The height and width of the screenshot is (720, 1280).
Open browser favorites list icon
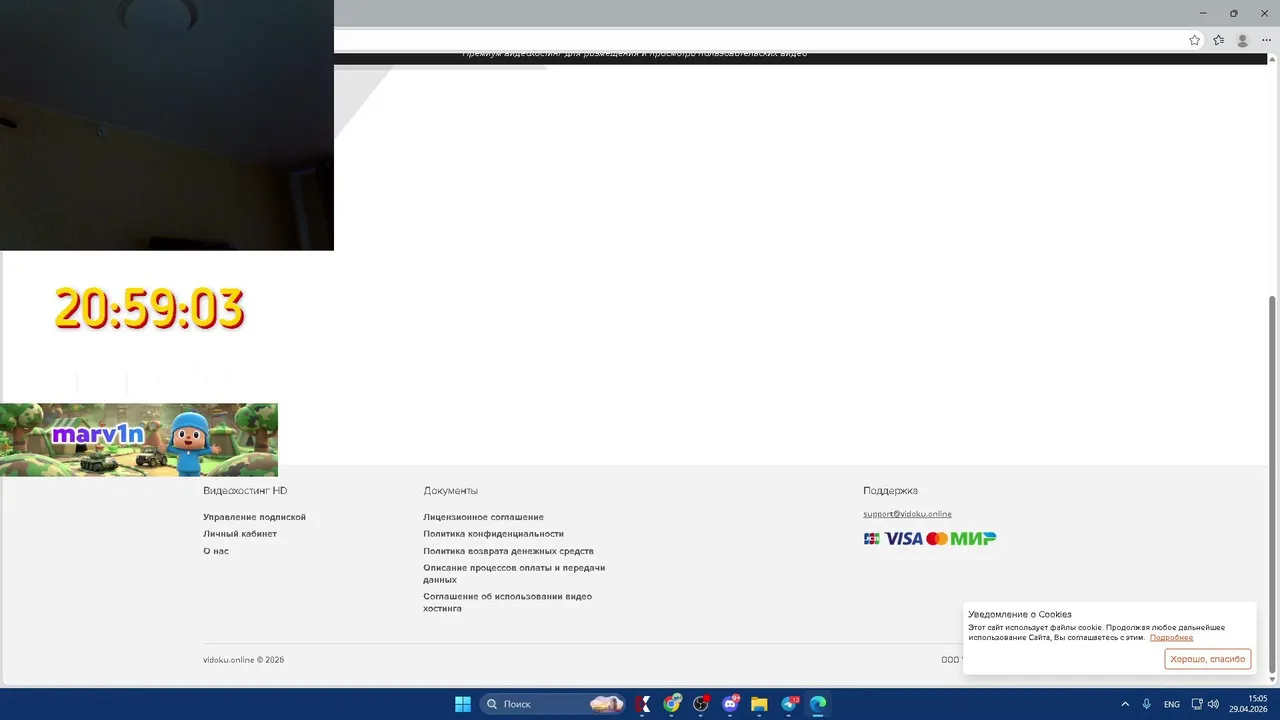1218,40
